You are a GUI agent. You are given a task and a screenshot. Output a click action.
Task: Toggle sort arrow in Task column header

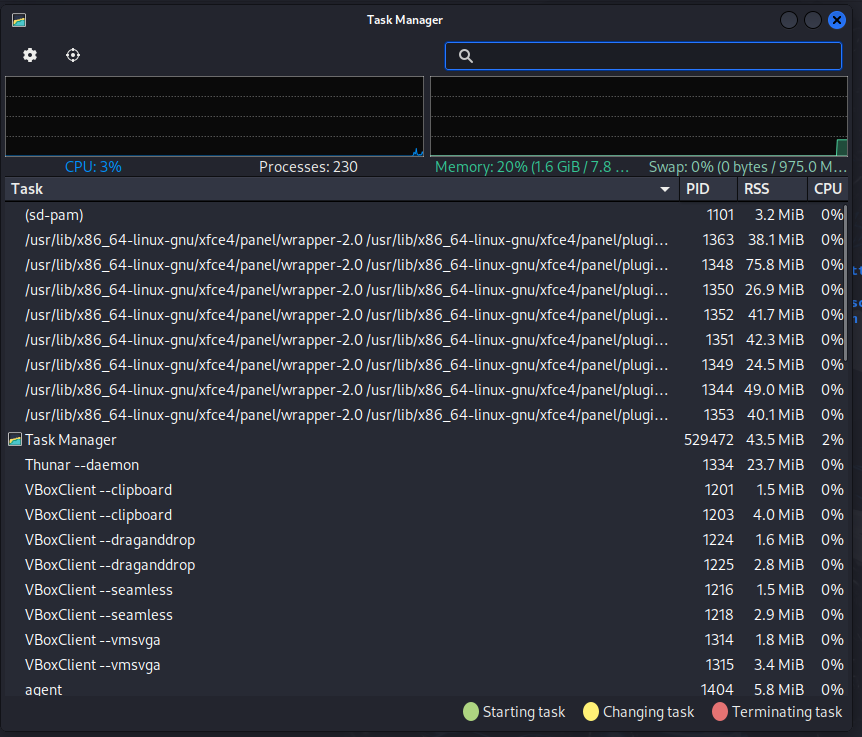click(665, 189)
